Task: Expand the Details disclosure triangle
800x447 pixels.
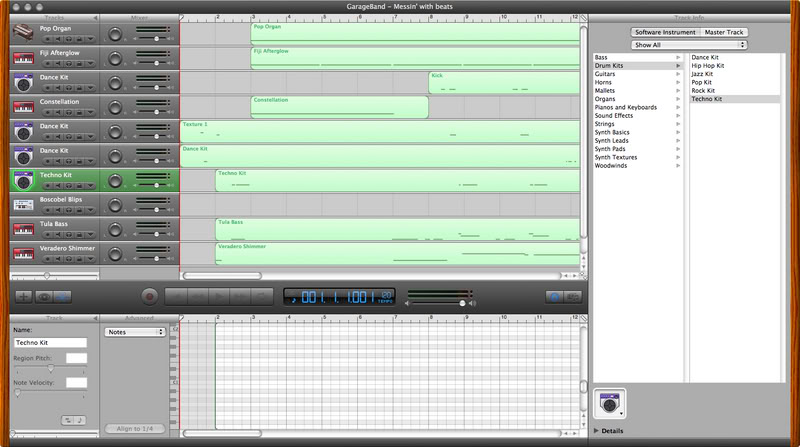Action: click(x=596, y=431)
